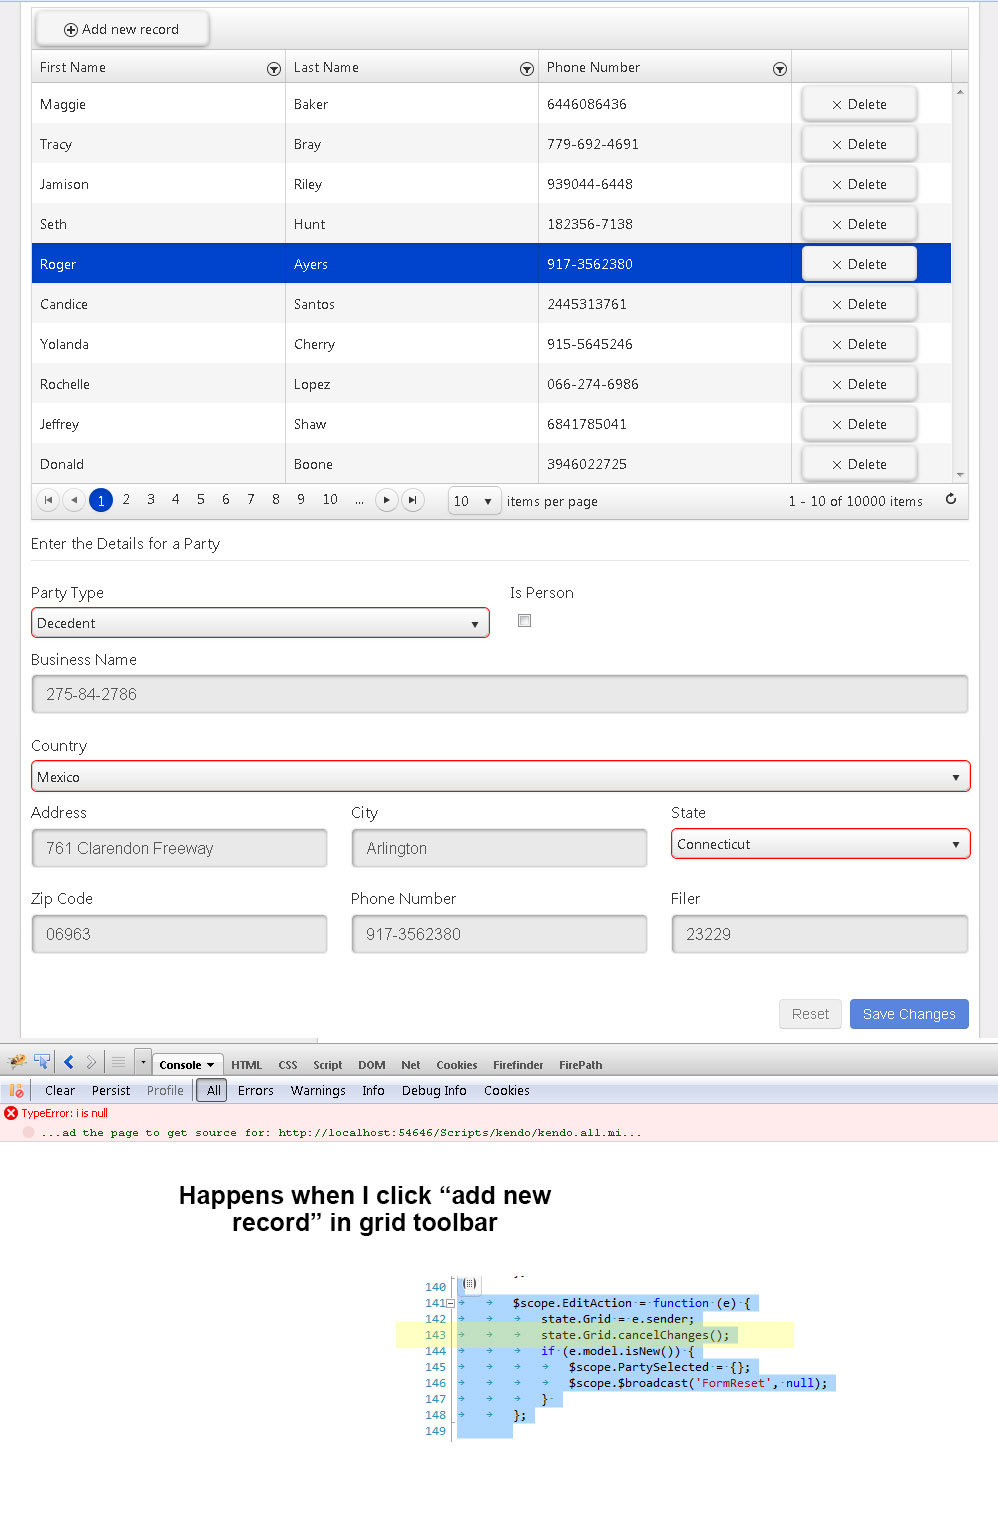
Task: Collapse code fold at line 141
Action: (x=450, y=1303)
